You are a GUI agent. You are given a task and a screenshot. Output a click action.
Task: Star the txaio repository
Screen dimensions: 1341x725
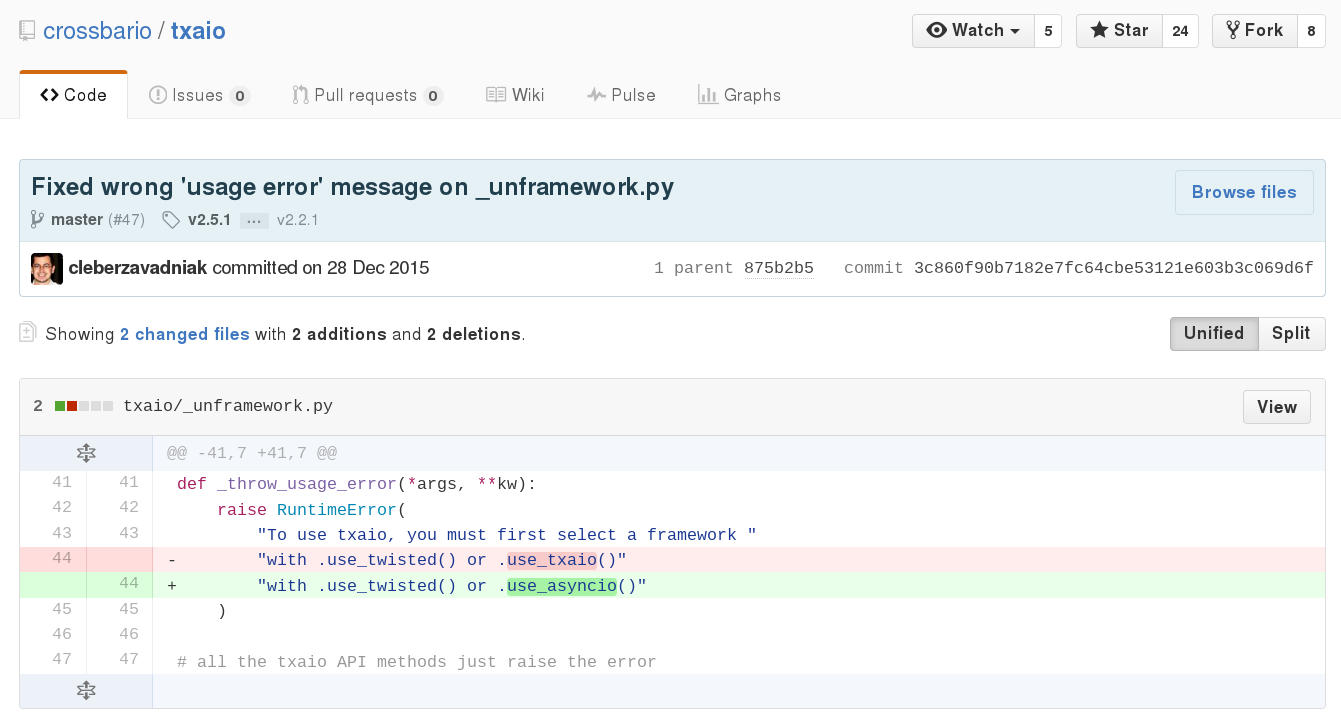click(x=1119, y=31)
